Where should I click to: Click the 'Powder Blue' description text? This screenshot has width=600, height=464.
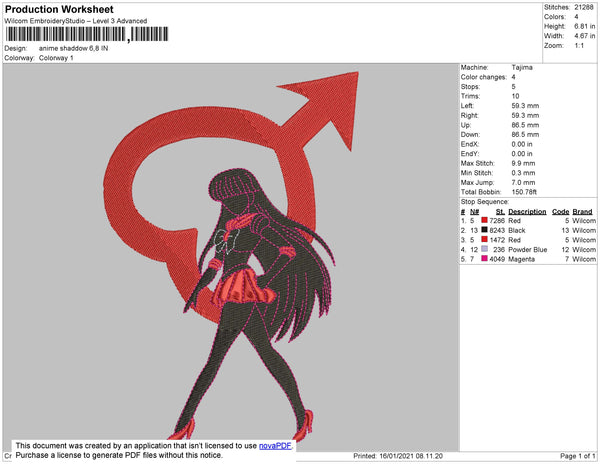pos(528,249)
